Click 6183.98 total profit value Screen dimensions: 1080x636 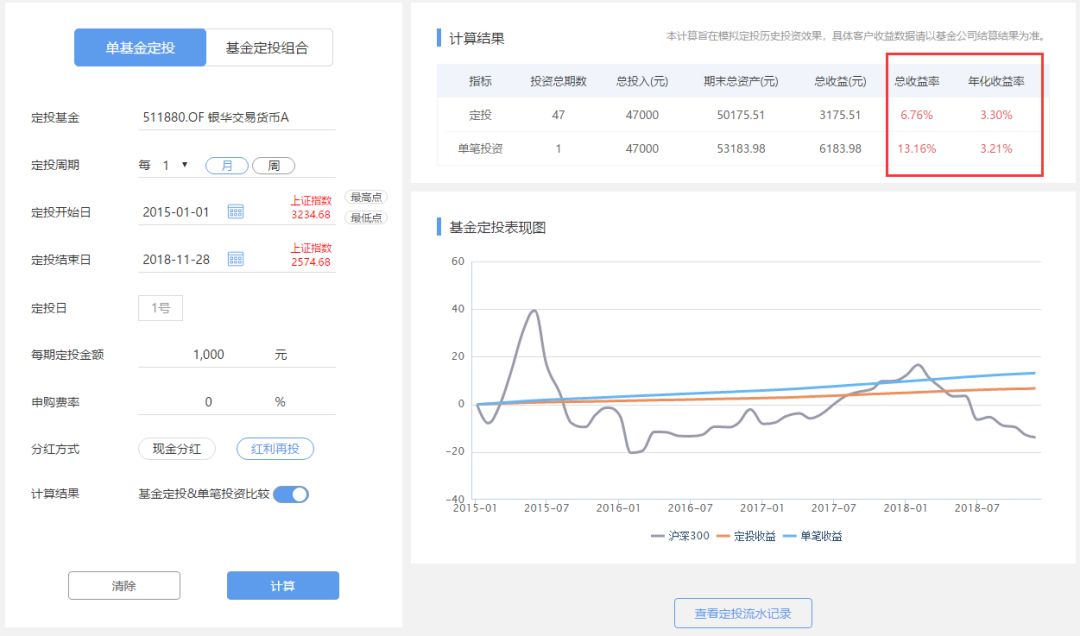coord(840,149)
